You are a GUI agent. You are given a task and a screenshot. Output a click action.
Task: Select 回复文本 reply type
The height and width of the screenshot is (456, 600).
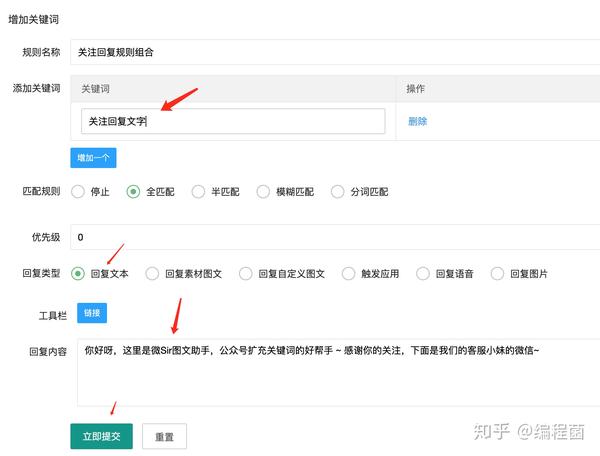[78, 274]
